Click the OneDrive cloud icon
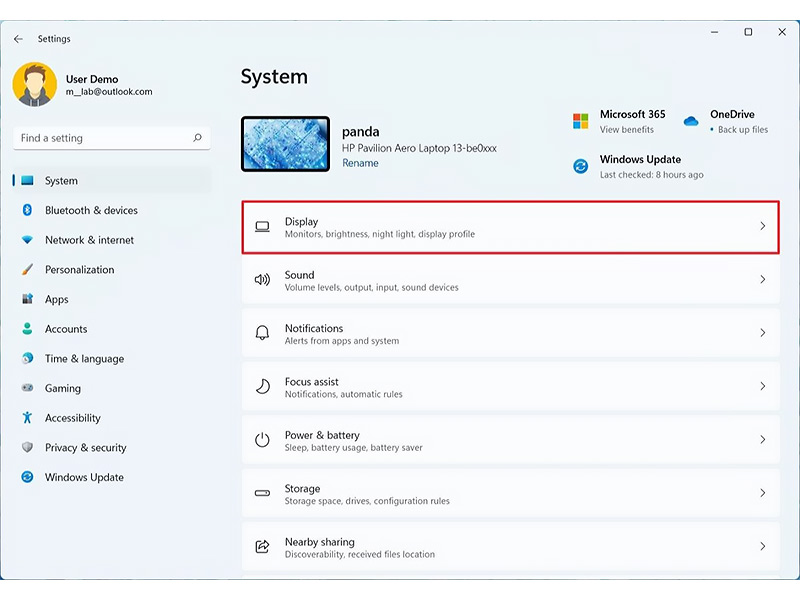 click(x=691, y=121)
